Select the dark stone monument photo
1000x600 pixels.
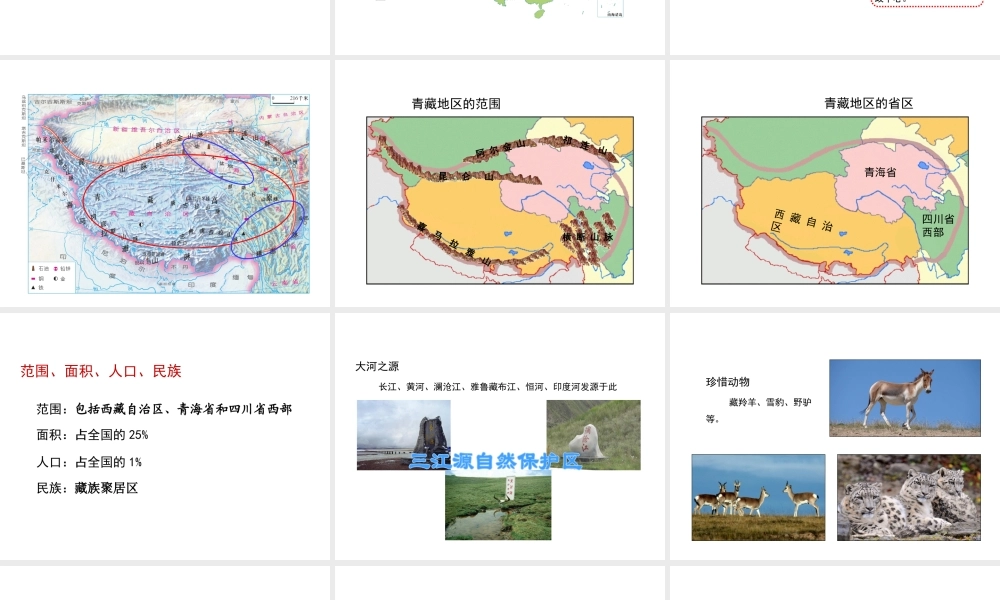[x=404, y=435]
